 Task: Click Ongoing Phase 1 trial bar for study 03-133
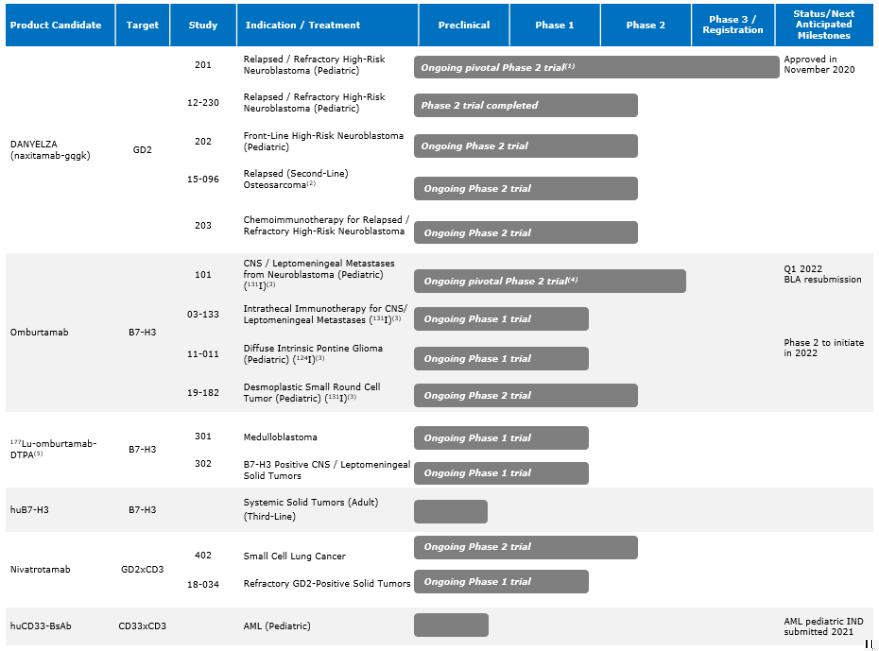click(501, 318)
